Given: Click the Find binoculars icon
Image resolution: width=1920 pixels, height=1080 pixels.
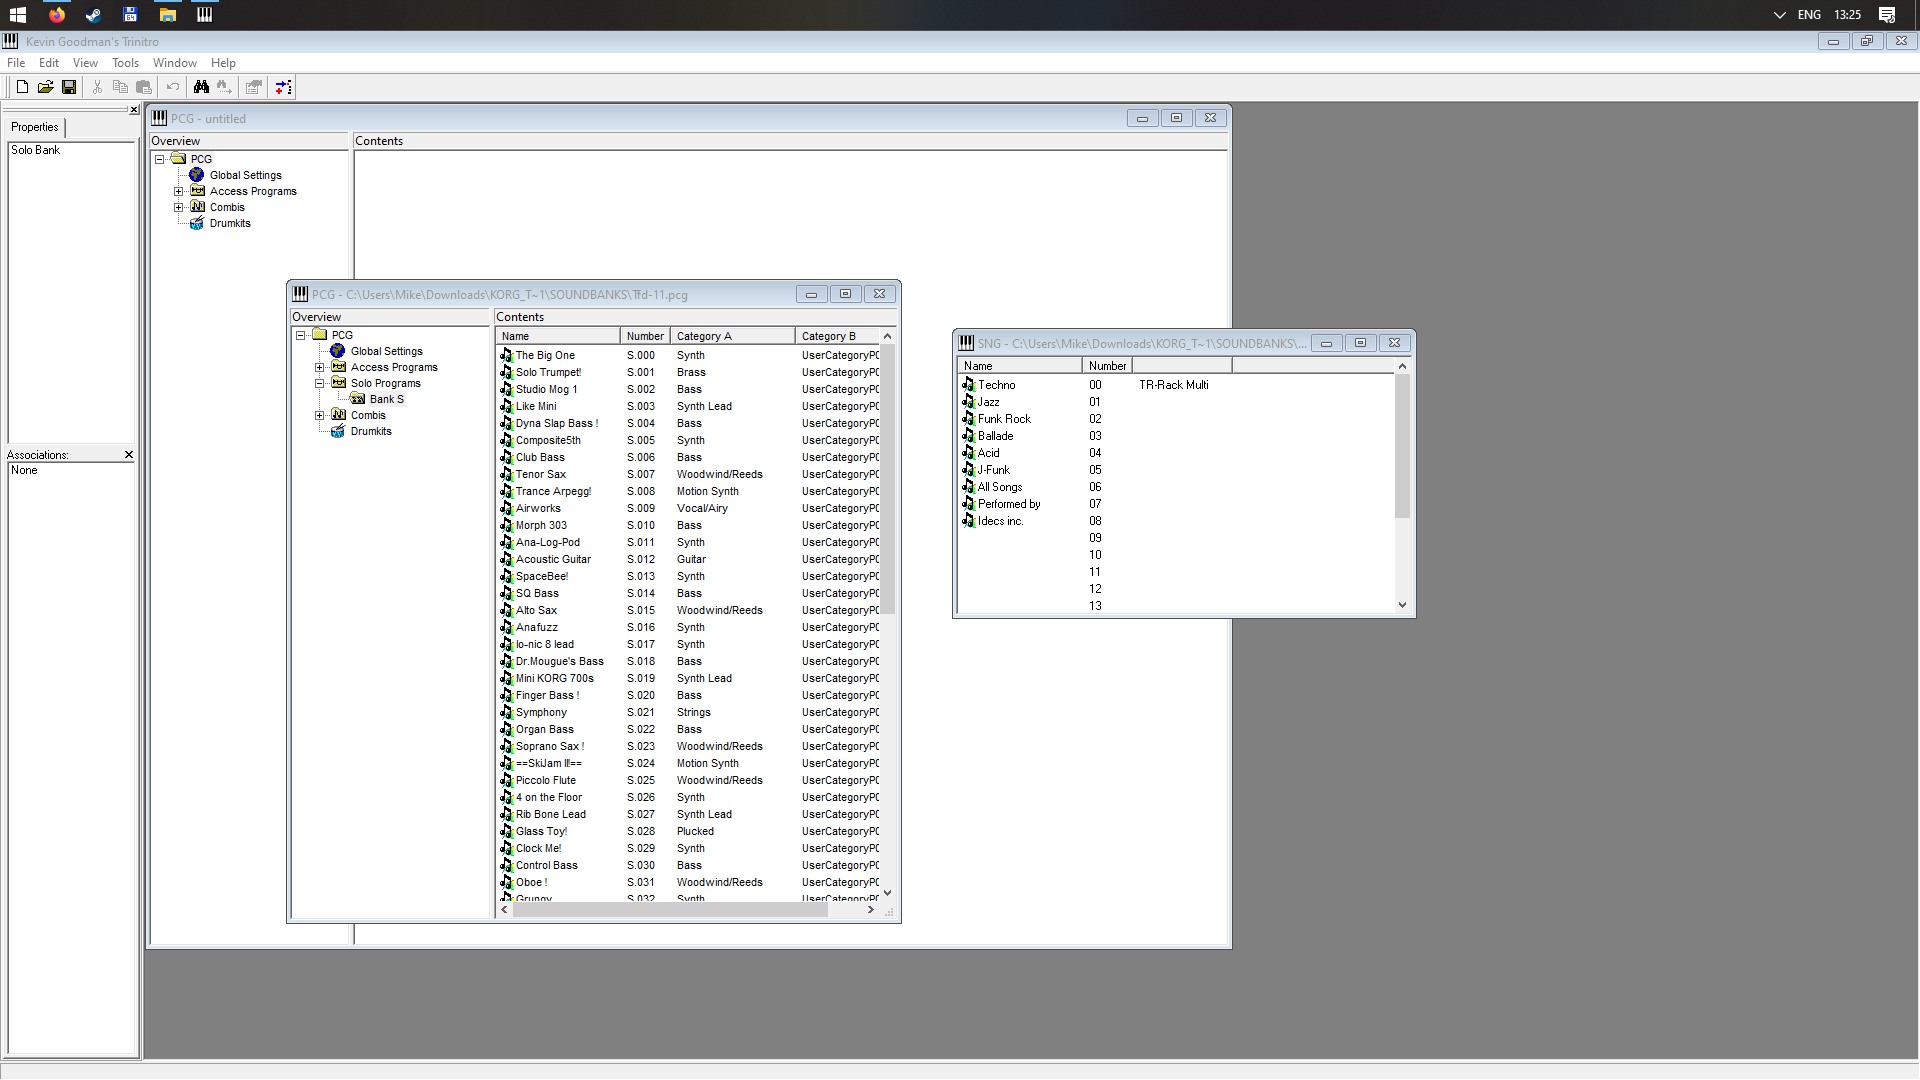Looking at the screenshot, I should pos(201,87).
